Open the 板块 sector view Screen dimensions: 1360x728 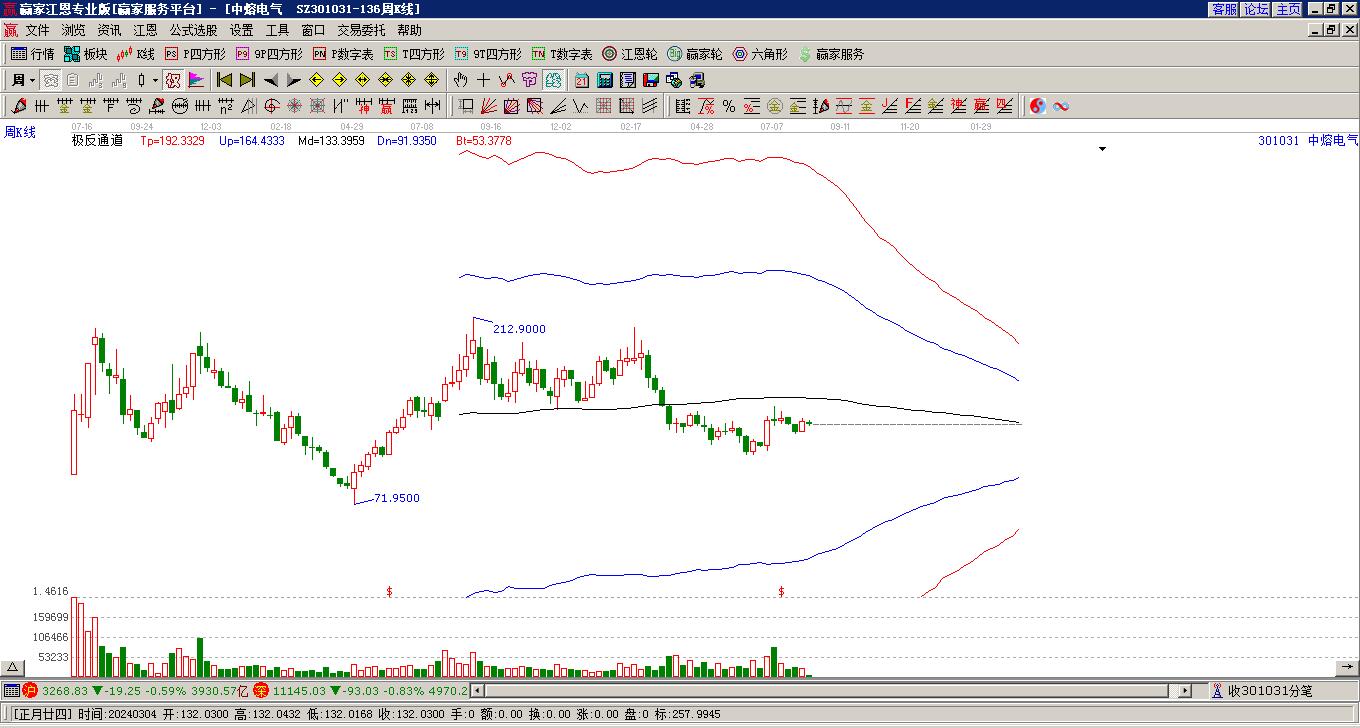(x=86, y=54)
